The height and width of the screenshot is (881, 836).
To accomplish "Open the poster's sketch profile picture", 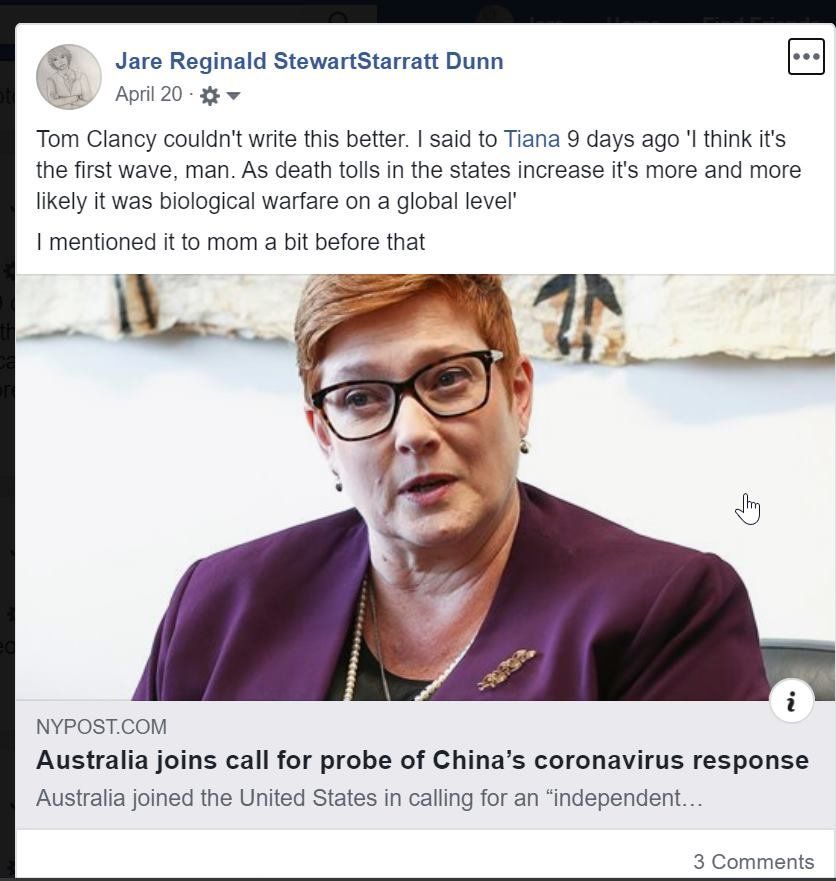I will pyautogui.click(x=69, y=76).
